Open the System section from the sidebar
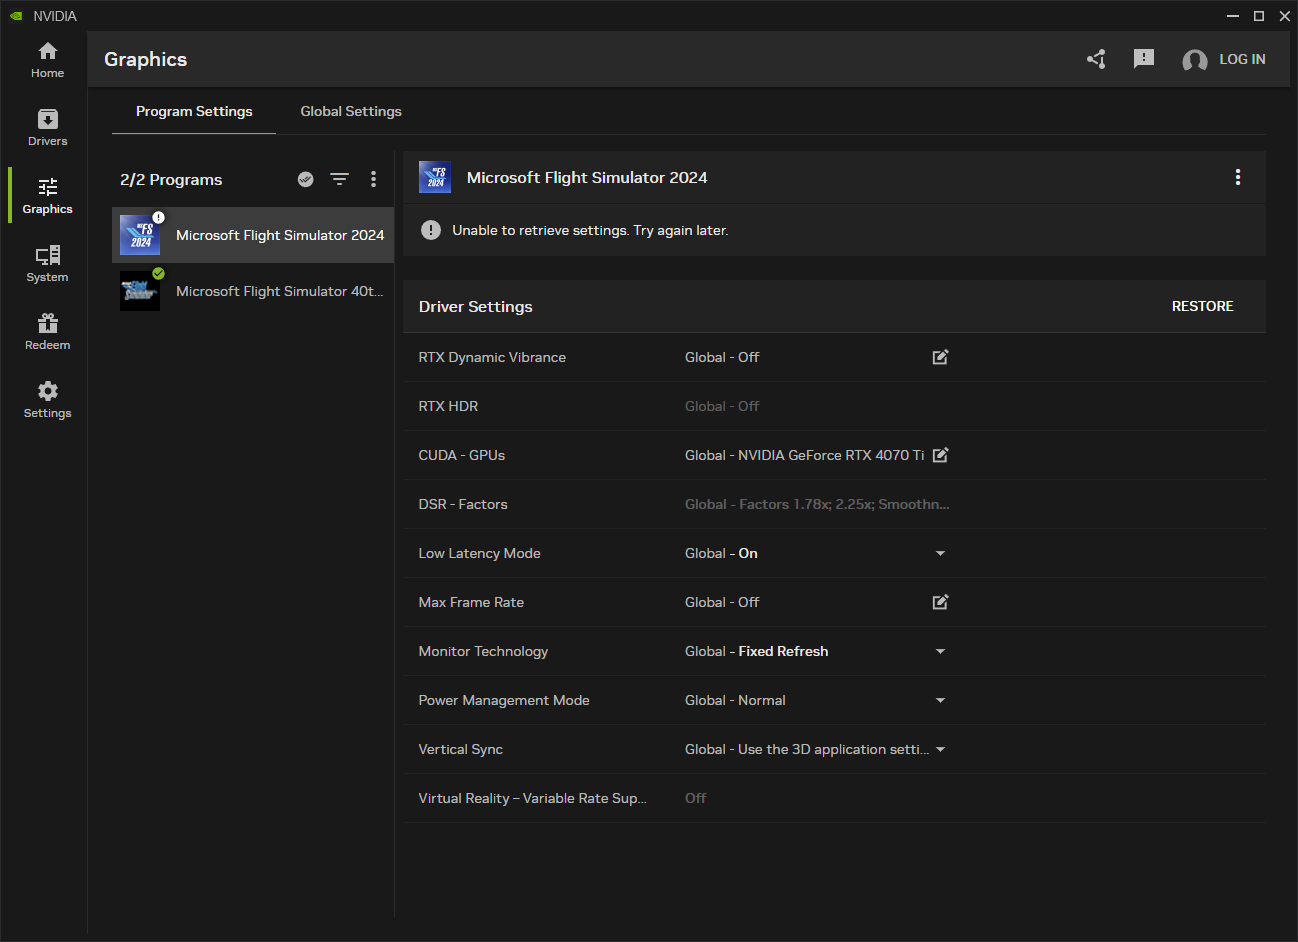The height and width of the screenshot is (942, 1298). pos(46,263)
